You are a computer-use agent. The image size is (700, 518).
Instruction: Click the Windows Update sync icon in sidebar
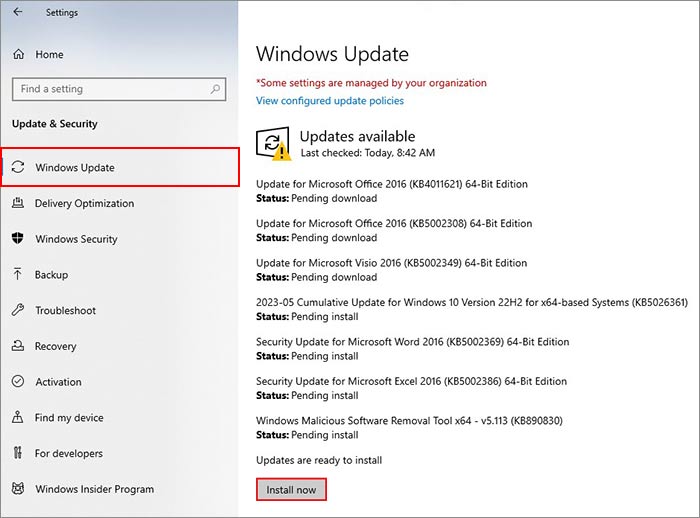pos(18,167)
